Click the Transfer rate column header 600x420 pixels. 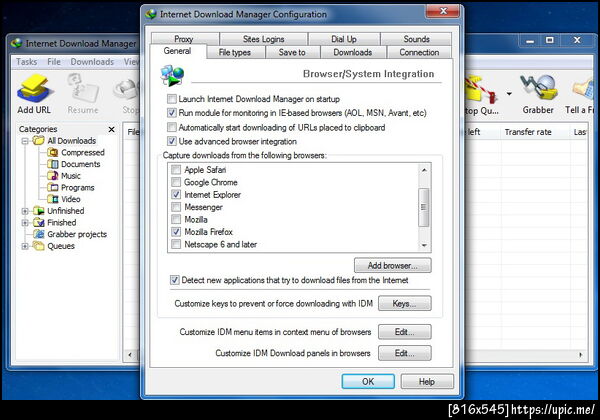tap(534, 132)
